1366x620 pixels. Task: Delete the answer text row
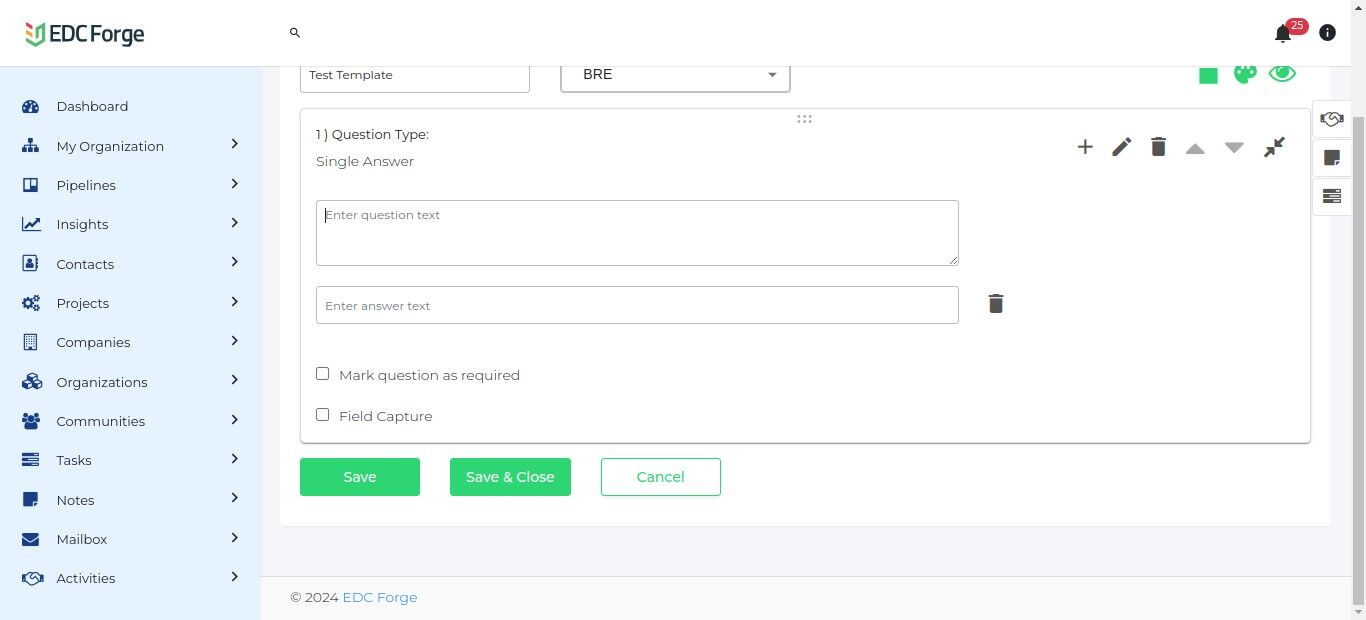coord(996,304)
